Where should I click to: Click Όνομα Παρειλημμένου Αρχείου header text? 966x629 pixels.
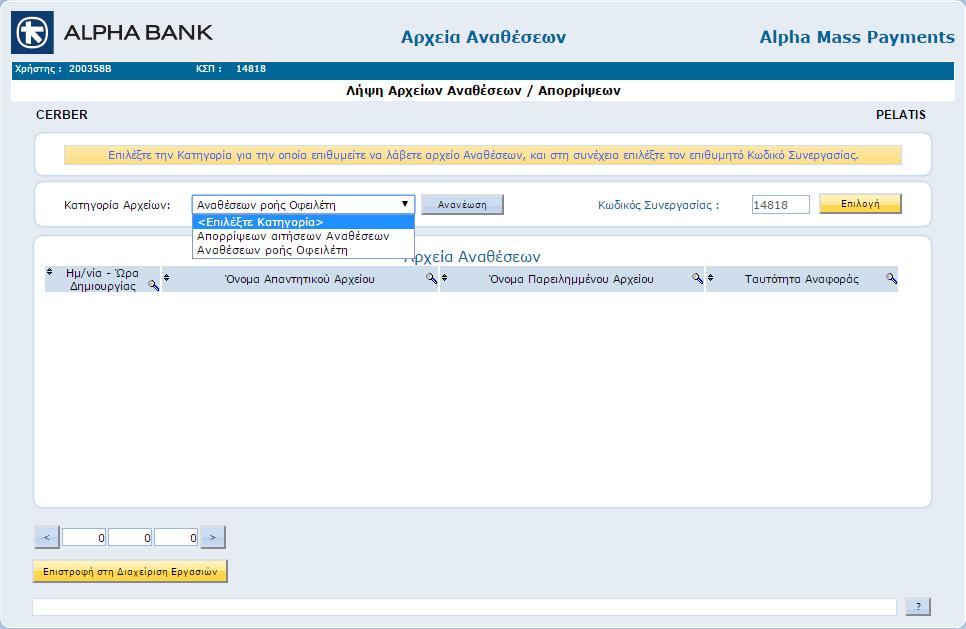[571, 279]
